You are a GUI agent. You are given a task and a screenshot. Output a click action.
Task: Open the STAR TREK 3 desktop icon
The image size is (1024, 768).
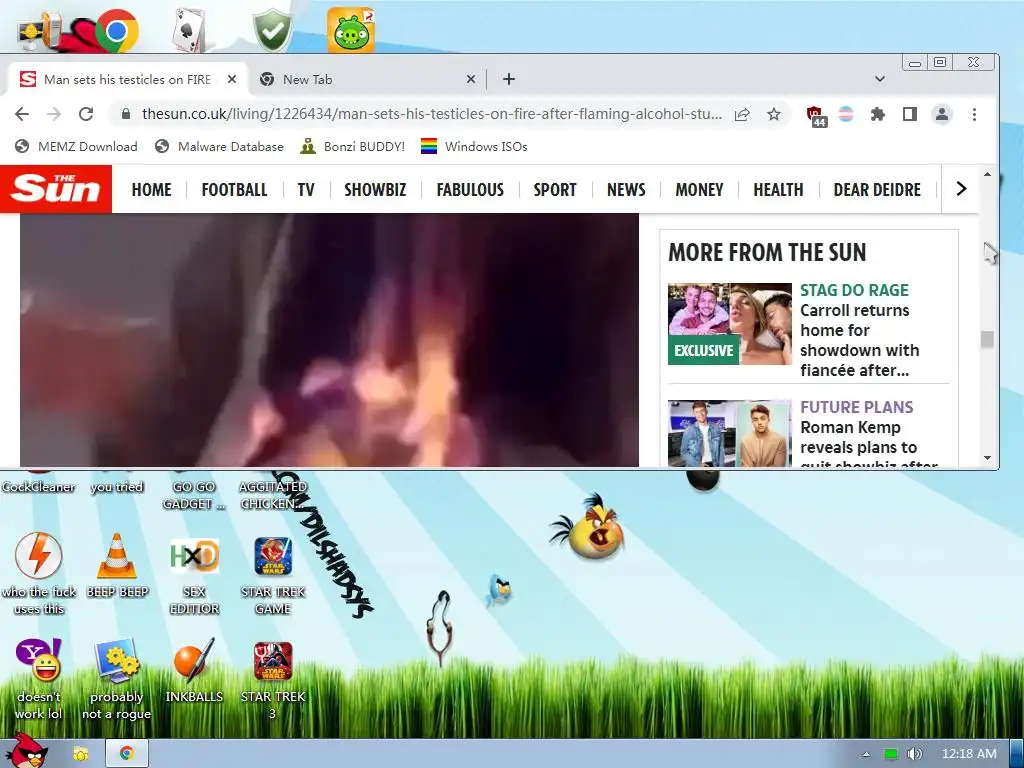pyautogui.click(x=273, y=679)
